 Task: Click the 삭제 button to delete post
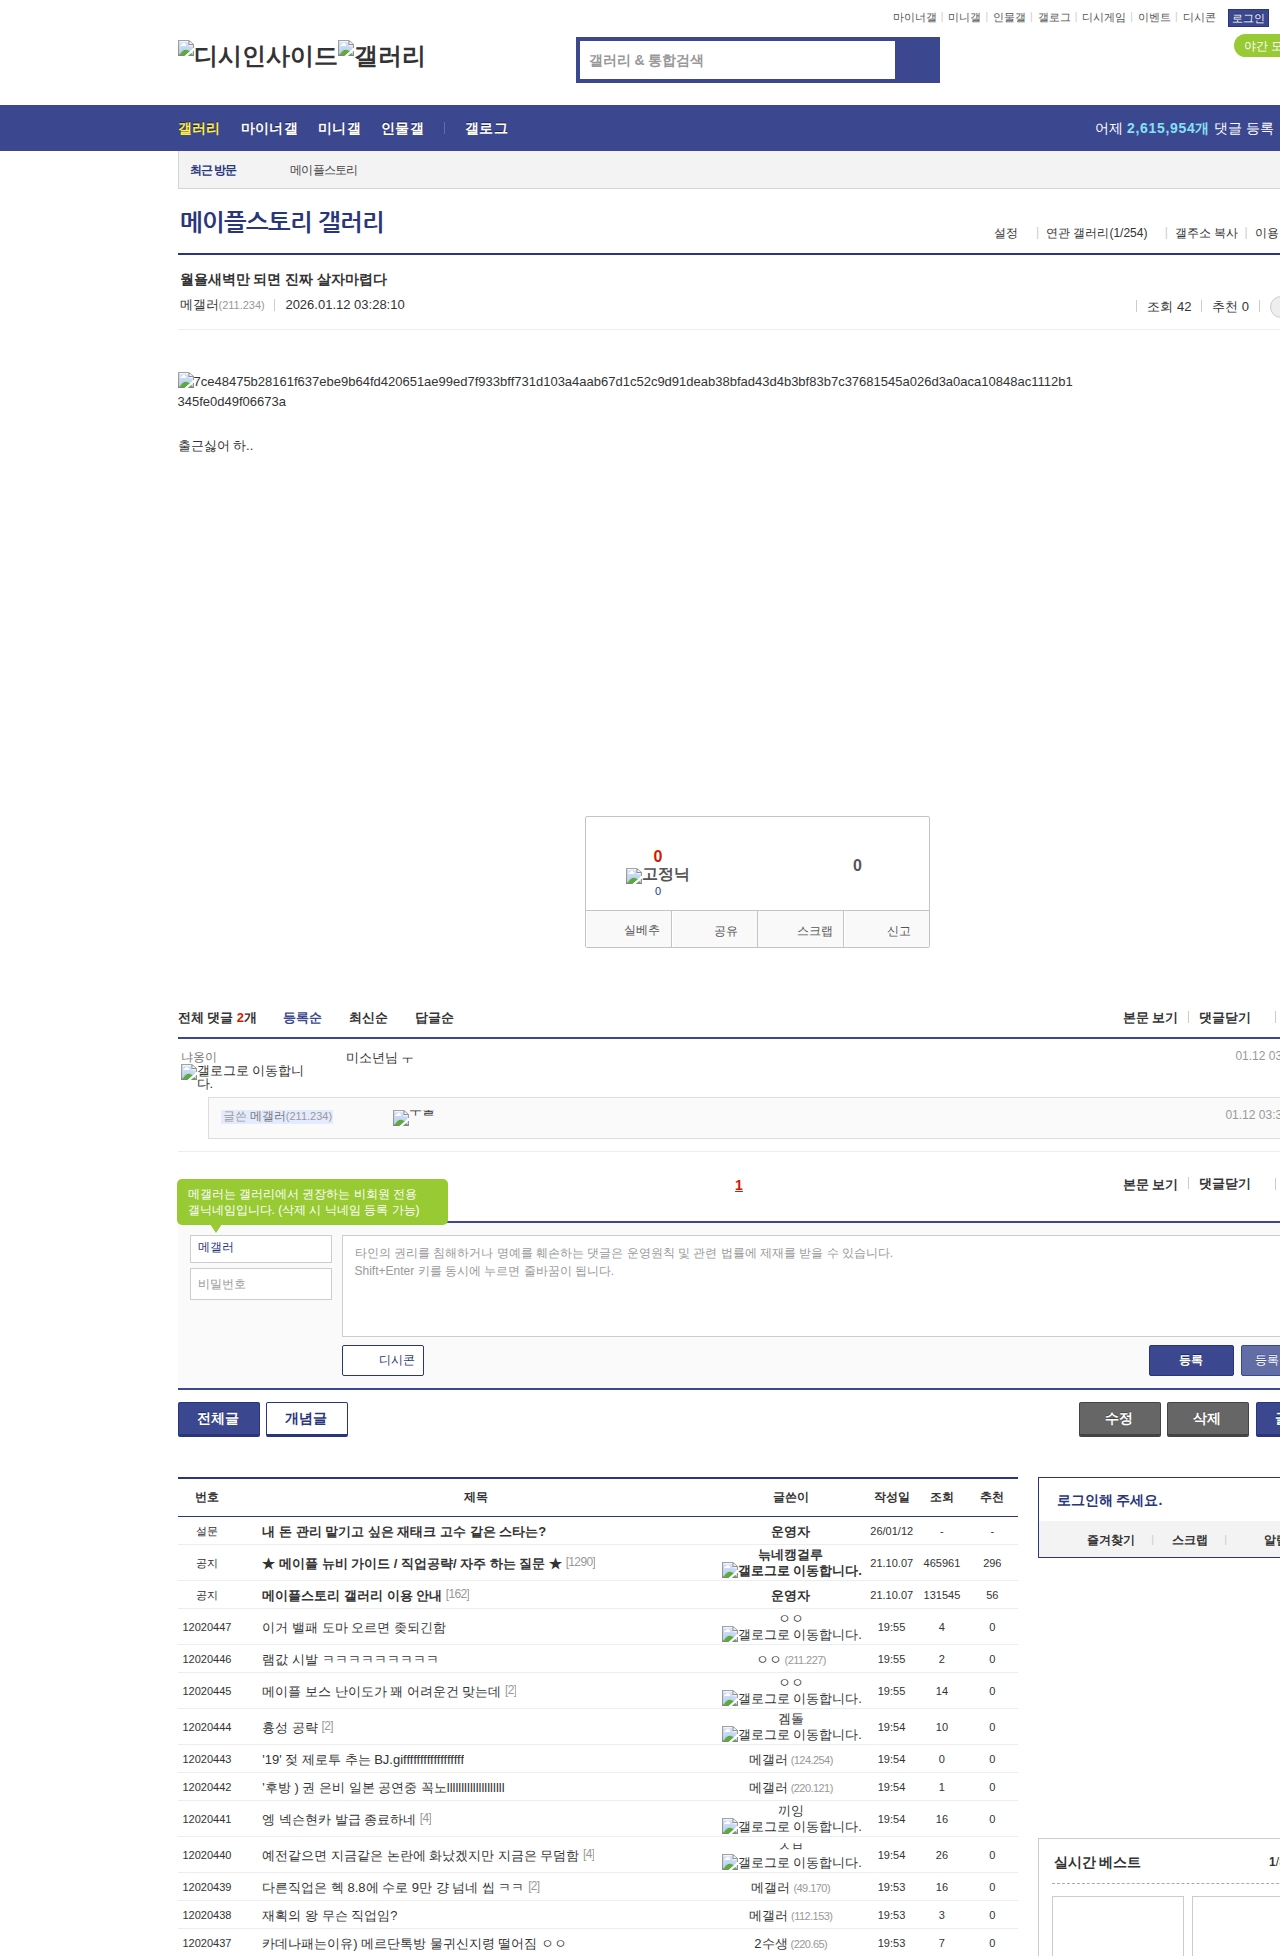pos(1208,1419)
